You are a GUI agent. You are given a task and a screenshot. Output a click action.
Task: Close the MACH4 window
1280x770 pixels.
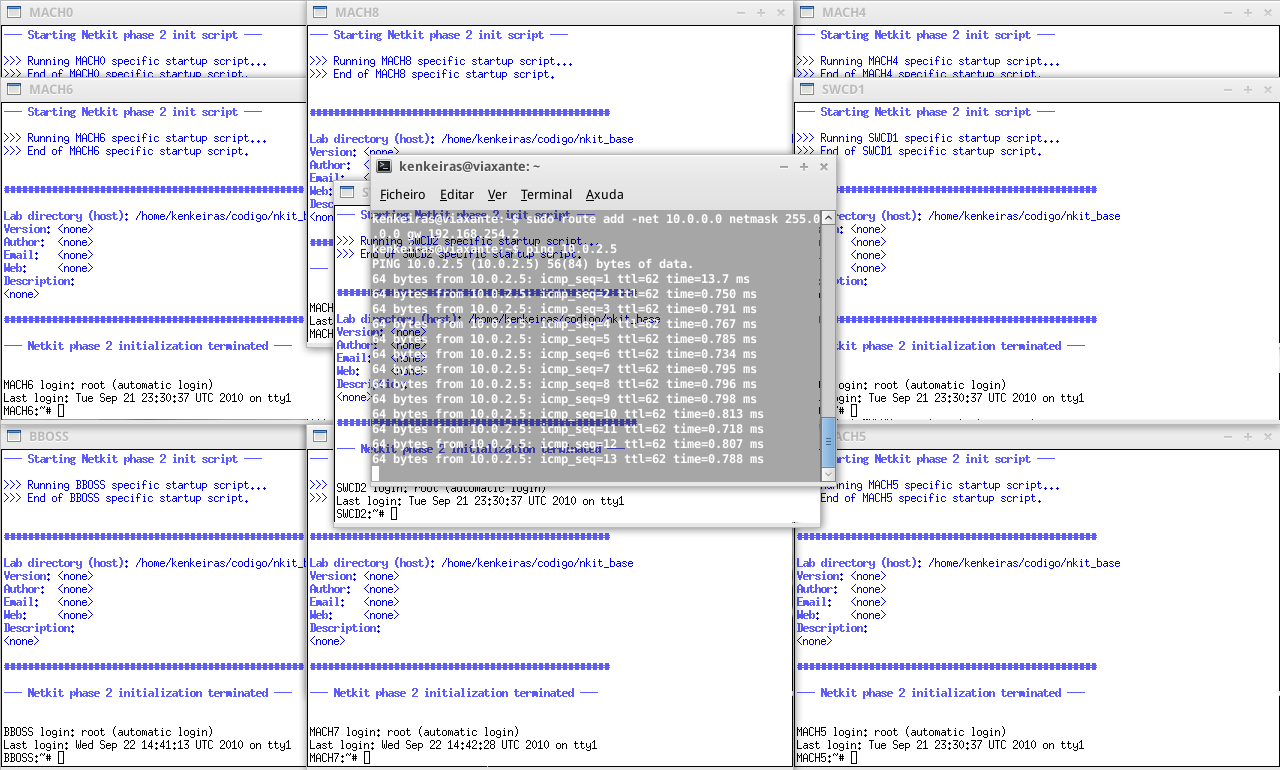pos(1268,12)
